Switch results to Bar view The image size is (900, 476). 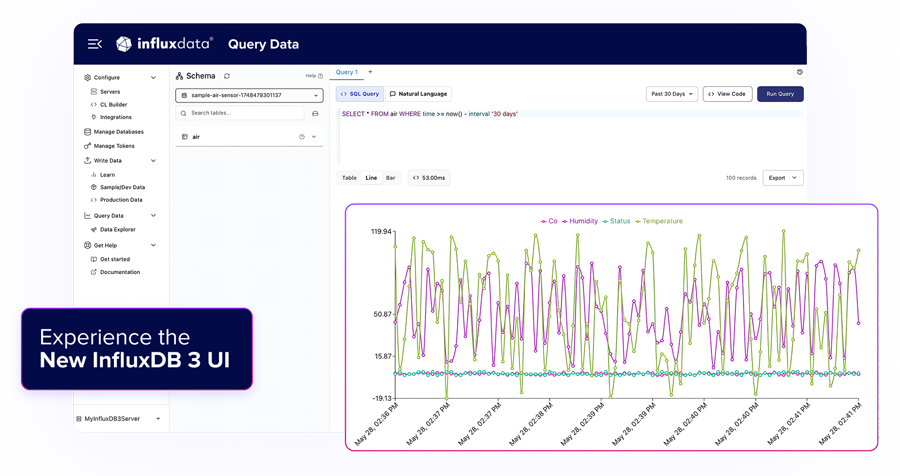coord(390,178)
